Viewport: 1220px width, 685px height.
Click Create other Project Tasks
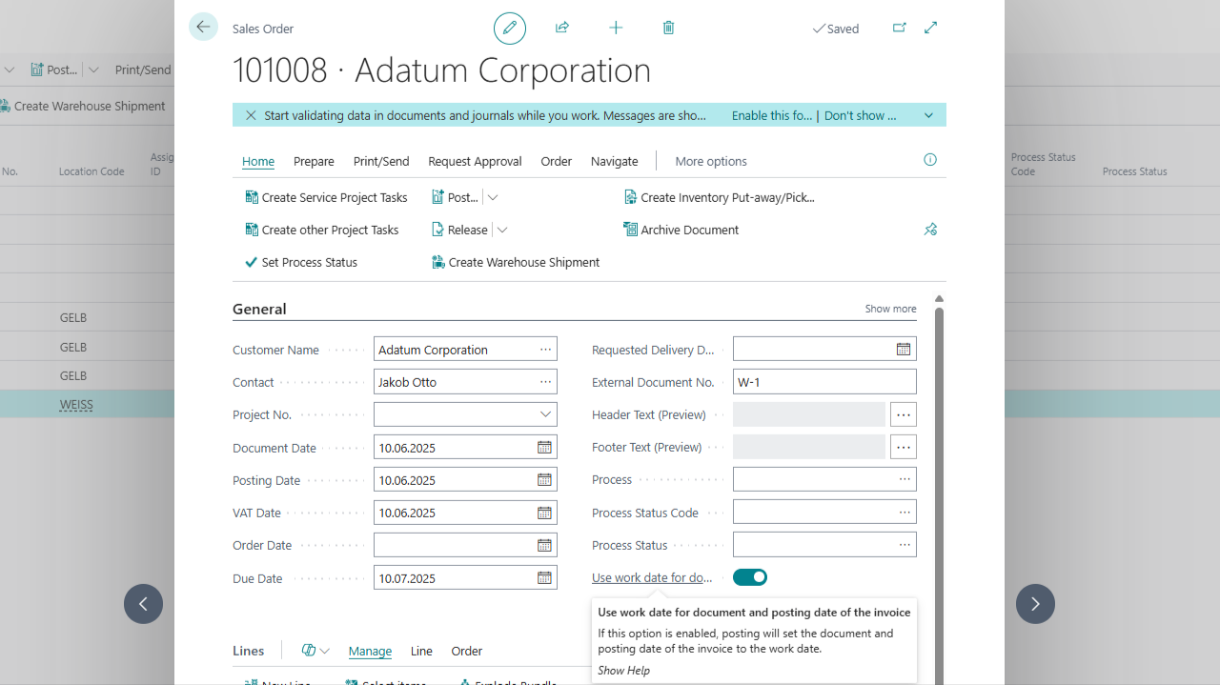(322, 230)
